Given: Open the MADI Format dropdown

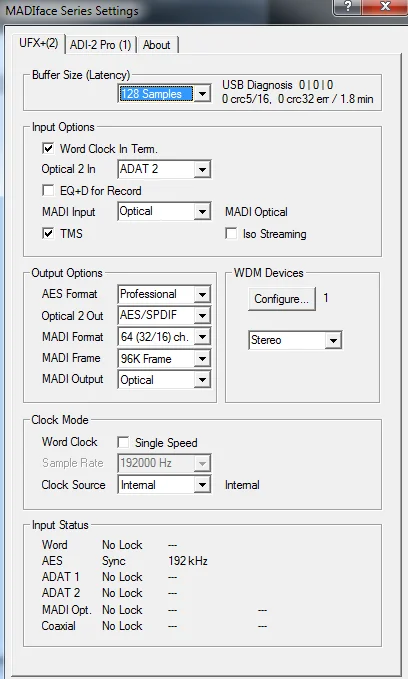Looking at the screenshot, I should click(x=164, y=336).
